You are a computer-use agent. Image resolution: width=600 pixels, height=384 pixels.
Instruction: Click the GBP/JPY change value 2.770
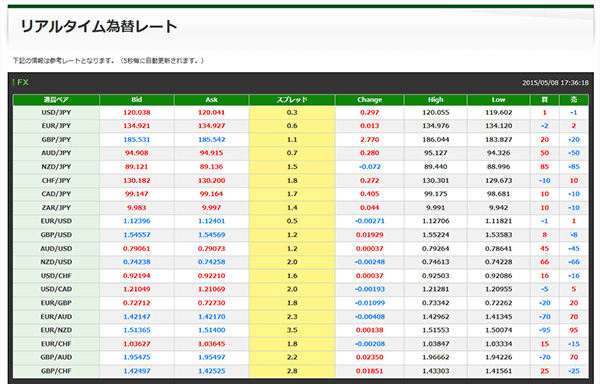[370, 140]
